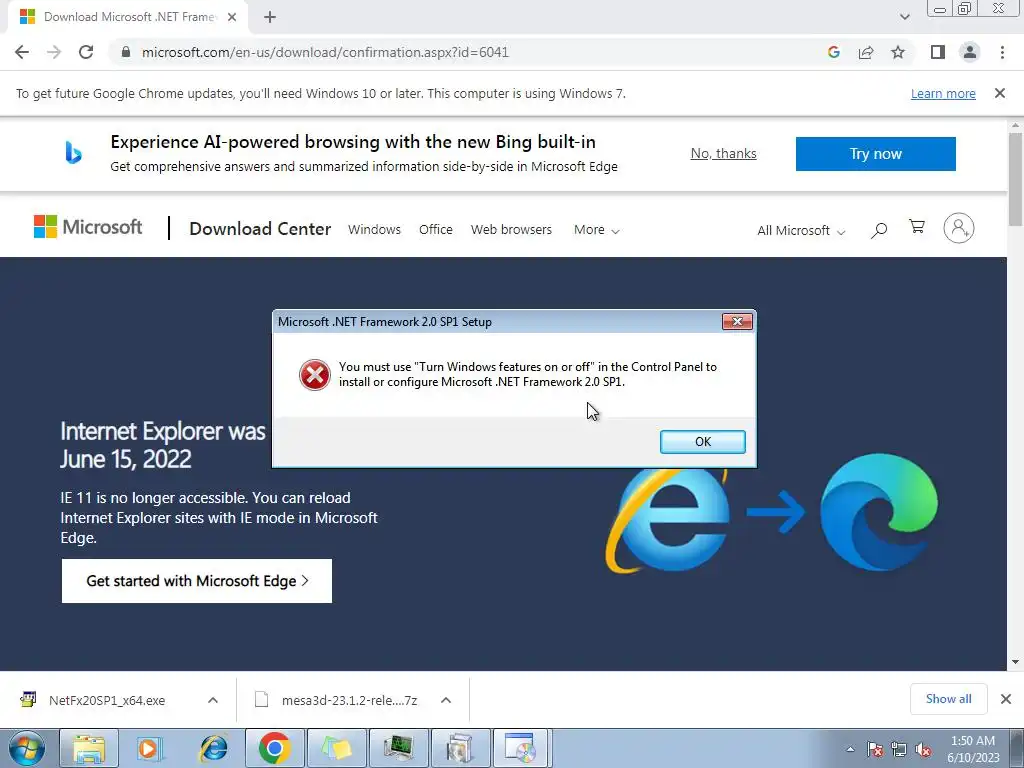Screen dimensions: 1024x768
Task: Click the installer package taskbar icon
Action: (x=460, y=748)
